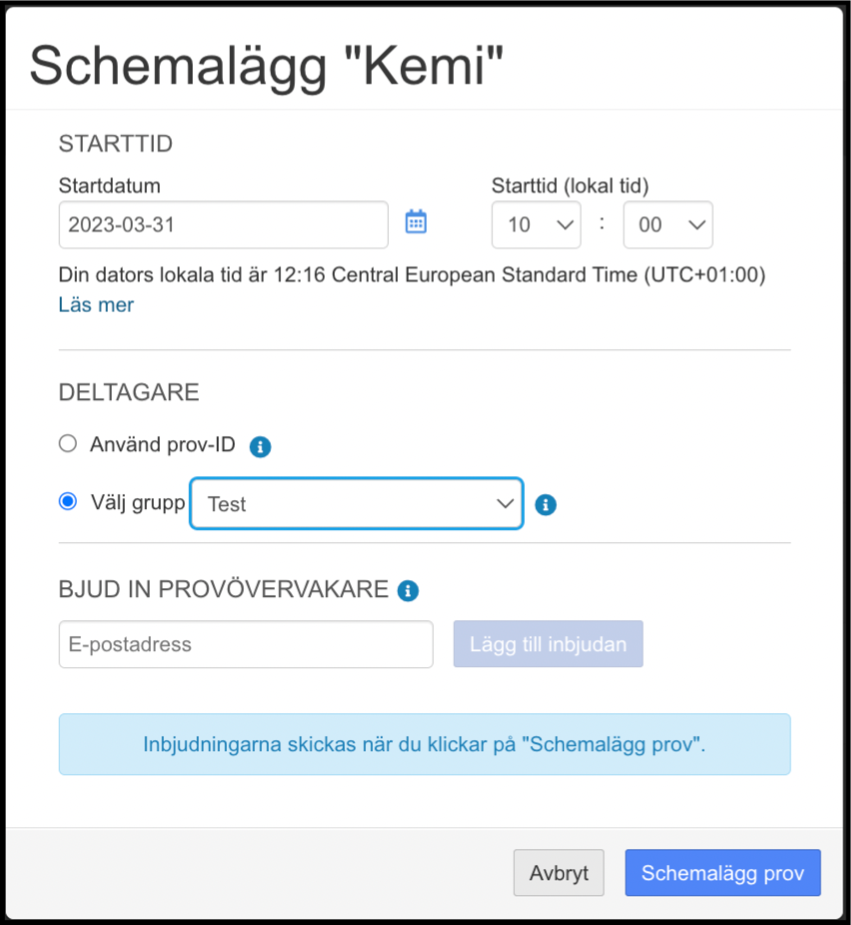Click info icon next to Använd prov-ID
The width and height of the screenshot is (851, 925).
pyautogui.click(x=260, y=447)
